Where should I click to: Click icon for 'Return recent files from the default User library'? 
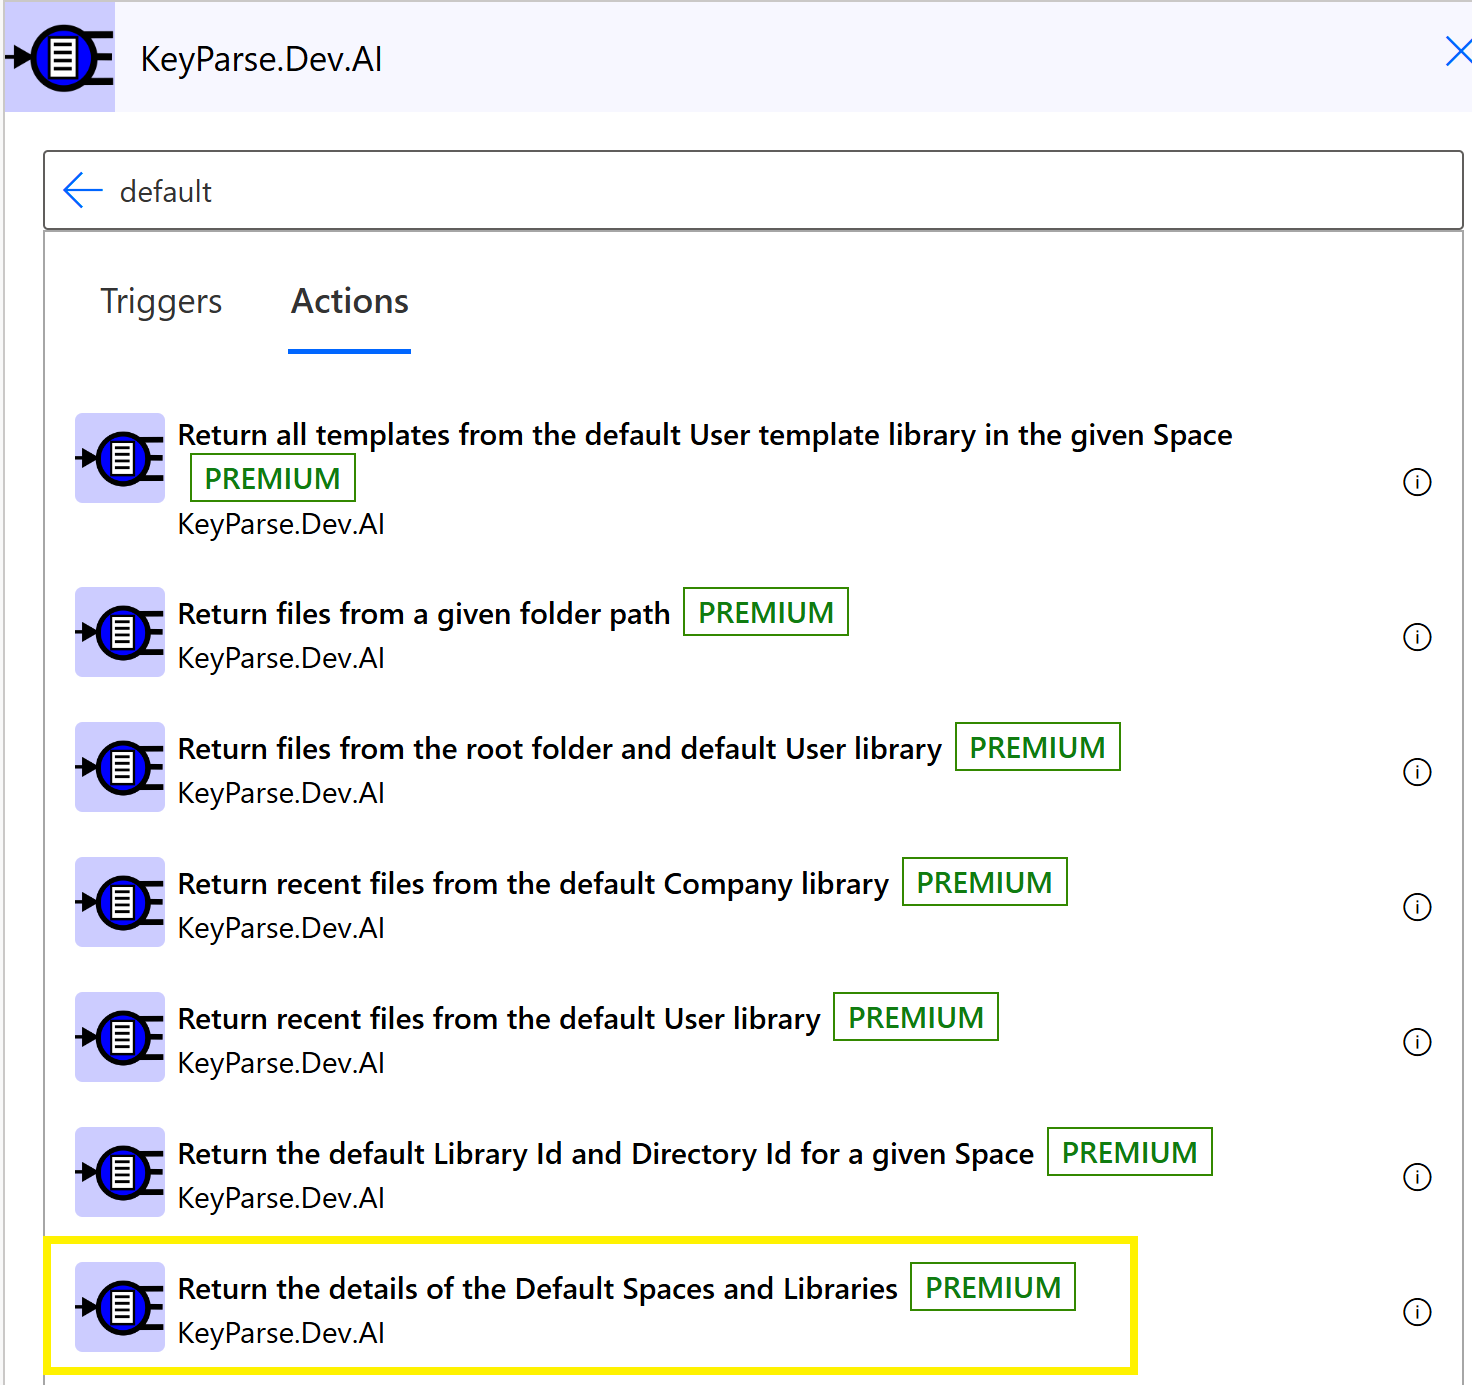[x=120, y=1037]
